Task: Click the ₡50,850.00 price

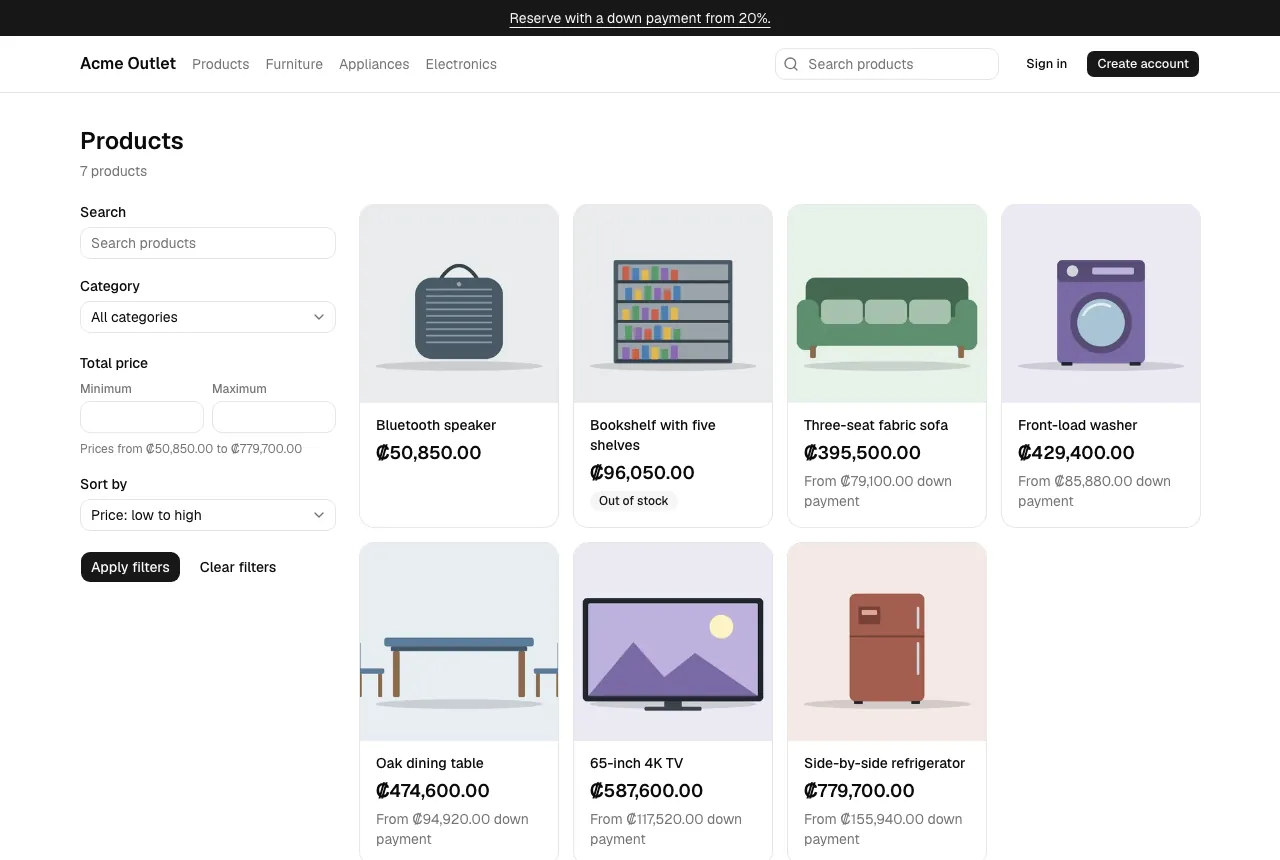Action: 429,453
